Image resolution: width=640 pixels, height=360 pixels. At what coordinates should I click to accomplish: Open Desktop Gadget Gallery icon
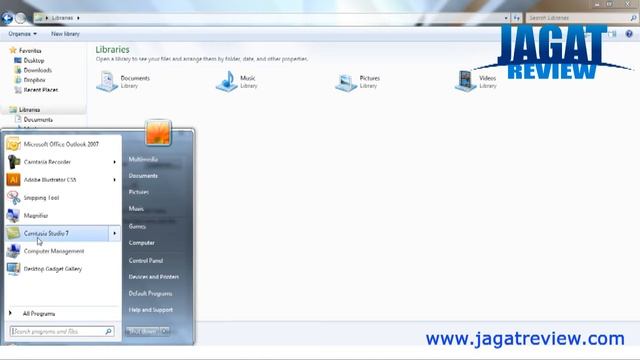(x=13, y=269)
